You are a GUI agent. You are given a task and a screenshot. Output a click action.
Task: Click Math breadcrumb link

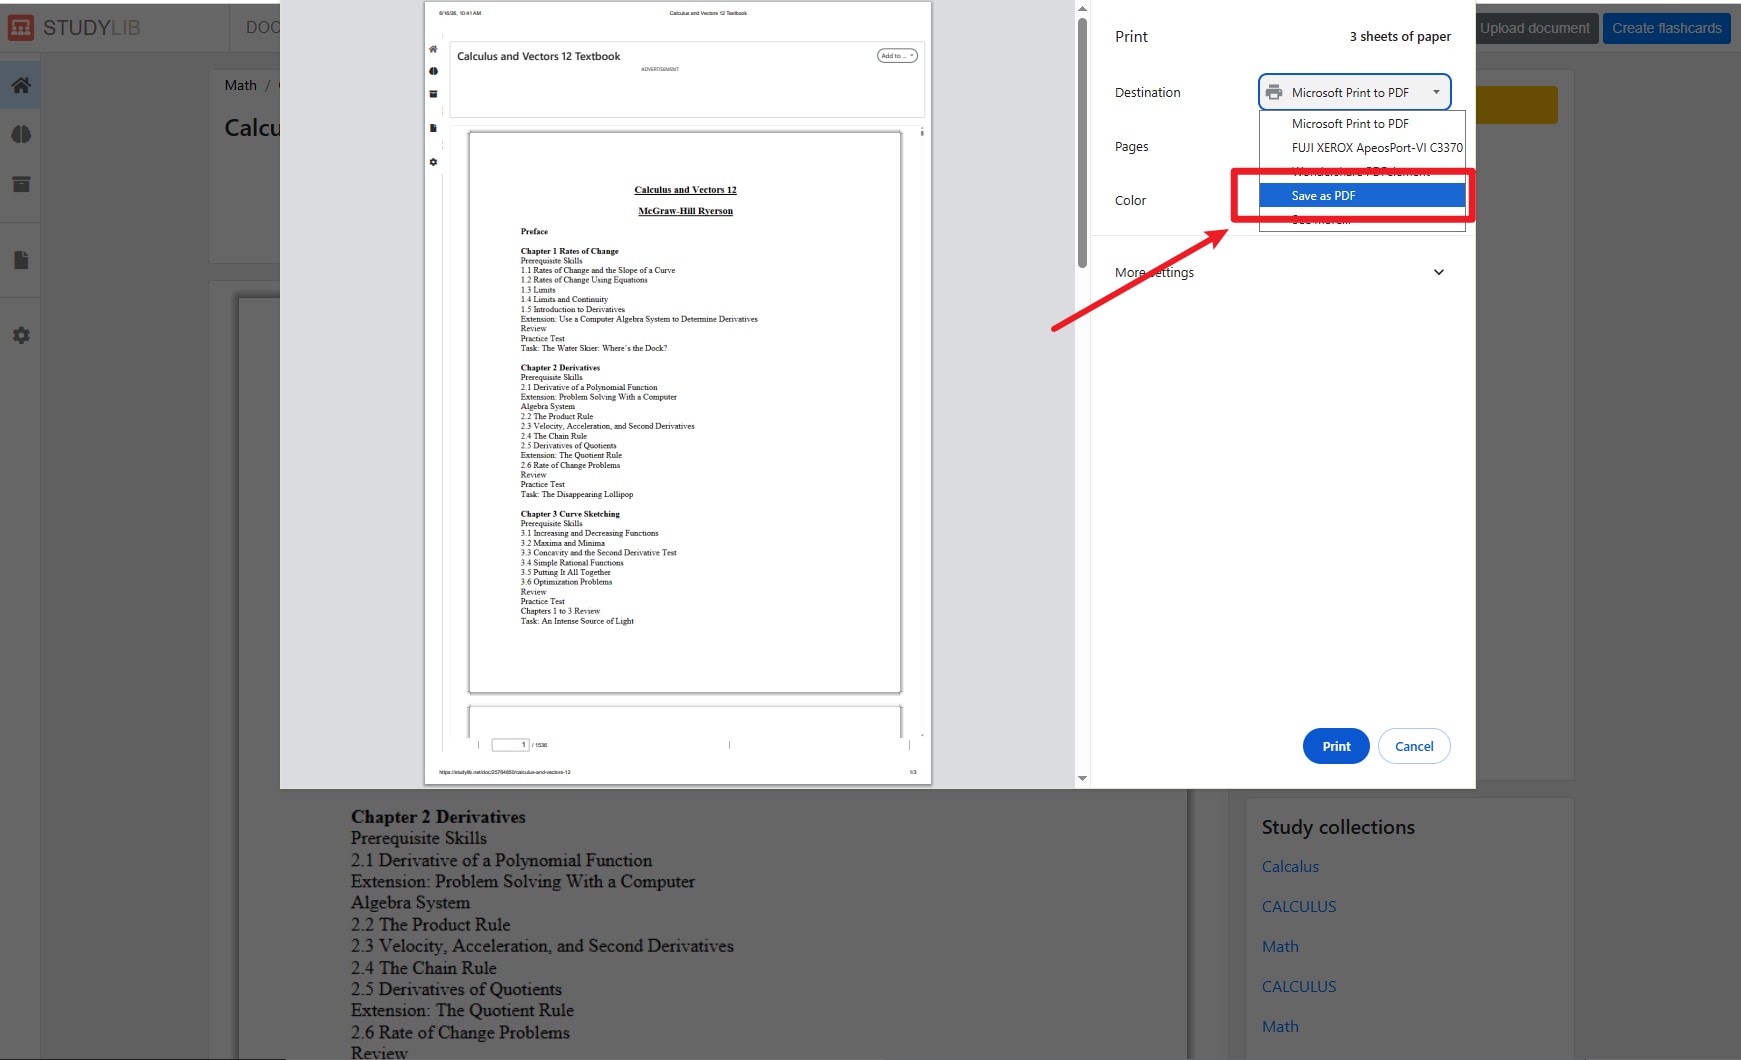240,85
